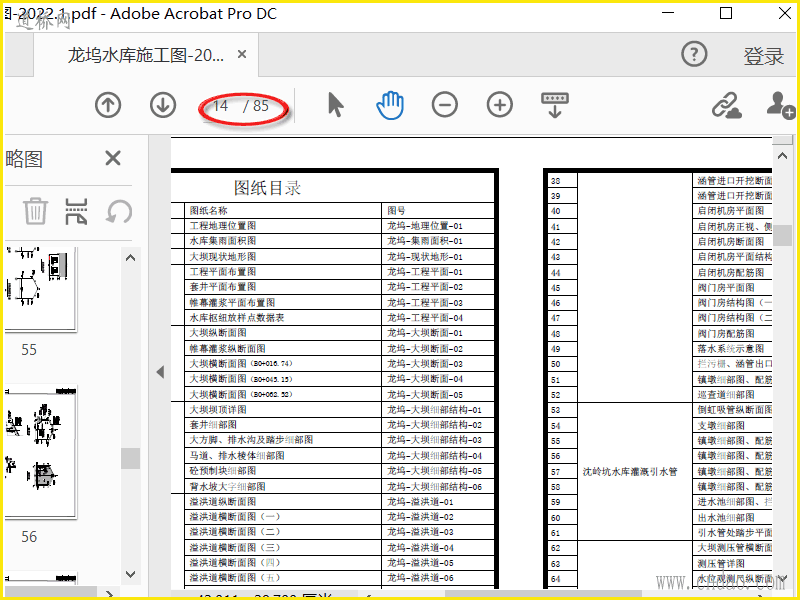Zoom out with the minus icon
Viewport: 800px width, 600px height.
pos(445,105)
